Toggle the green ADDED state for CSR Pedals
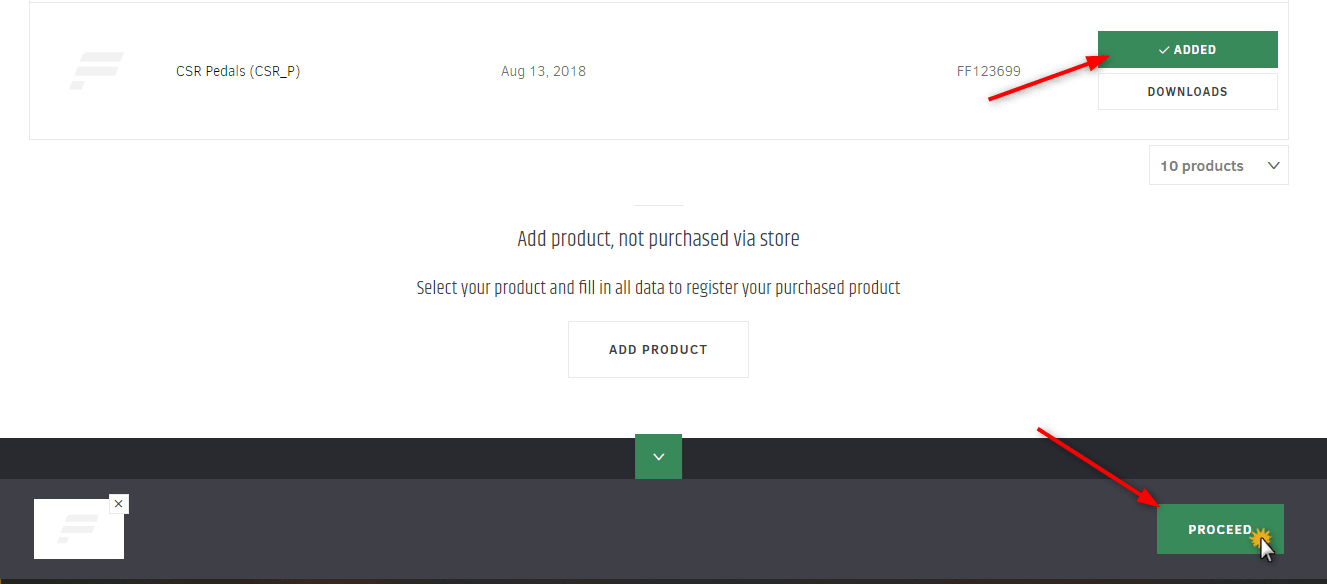 tap(1188, 50)
